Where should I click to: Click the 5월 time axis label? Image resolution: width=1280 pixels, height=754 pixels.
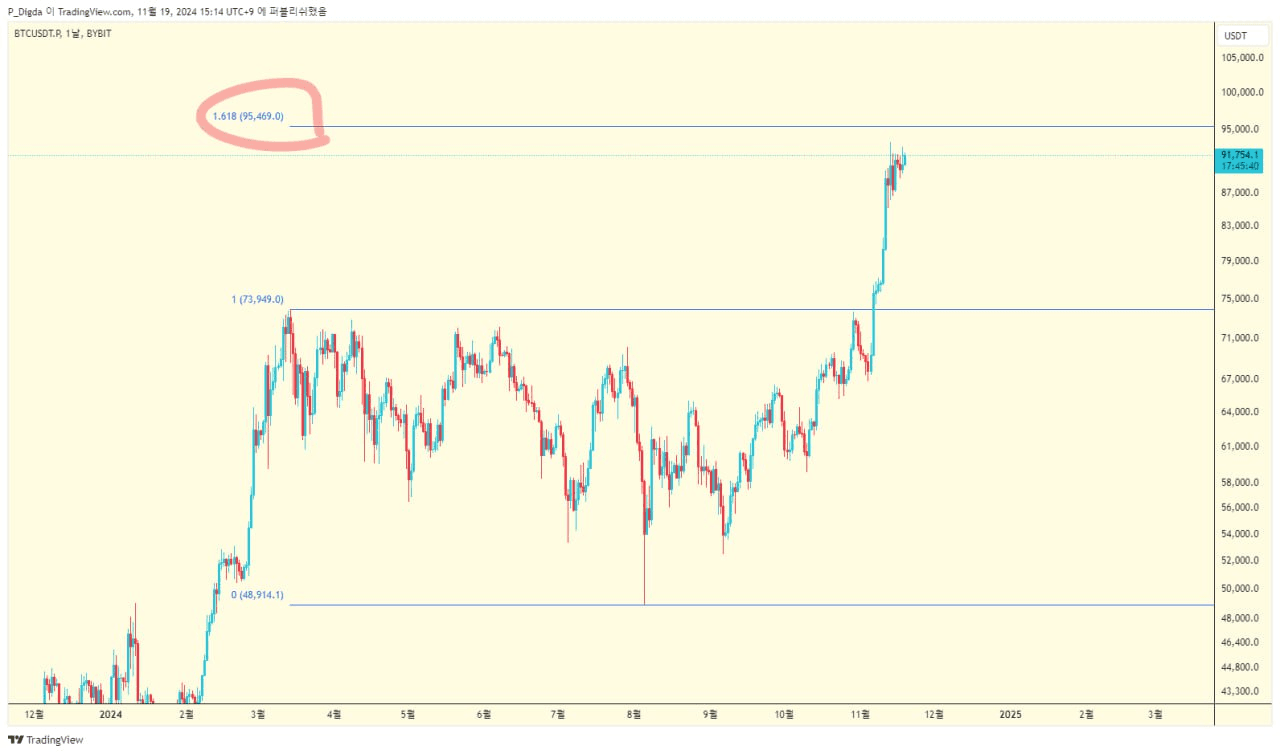[408, 714]
